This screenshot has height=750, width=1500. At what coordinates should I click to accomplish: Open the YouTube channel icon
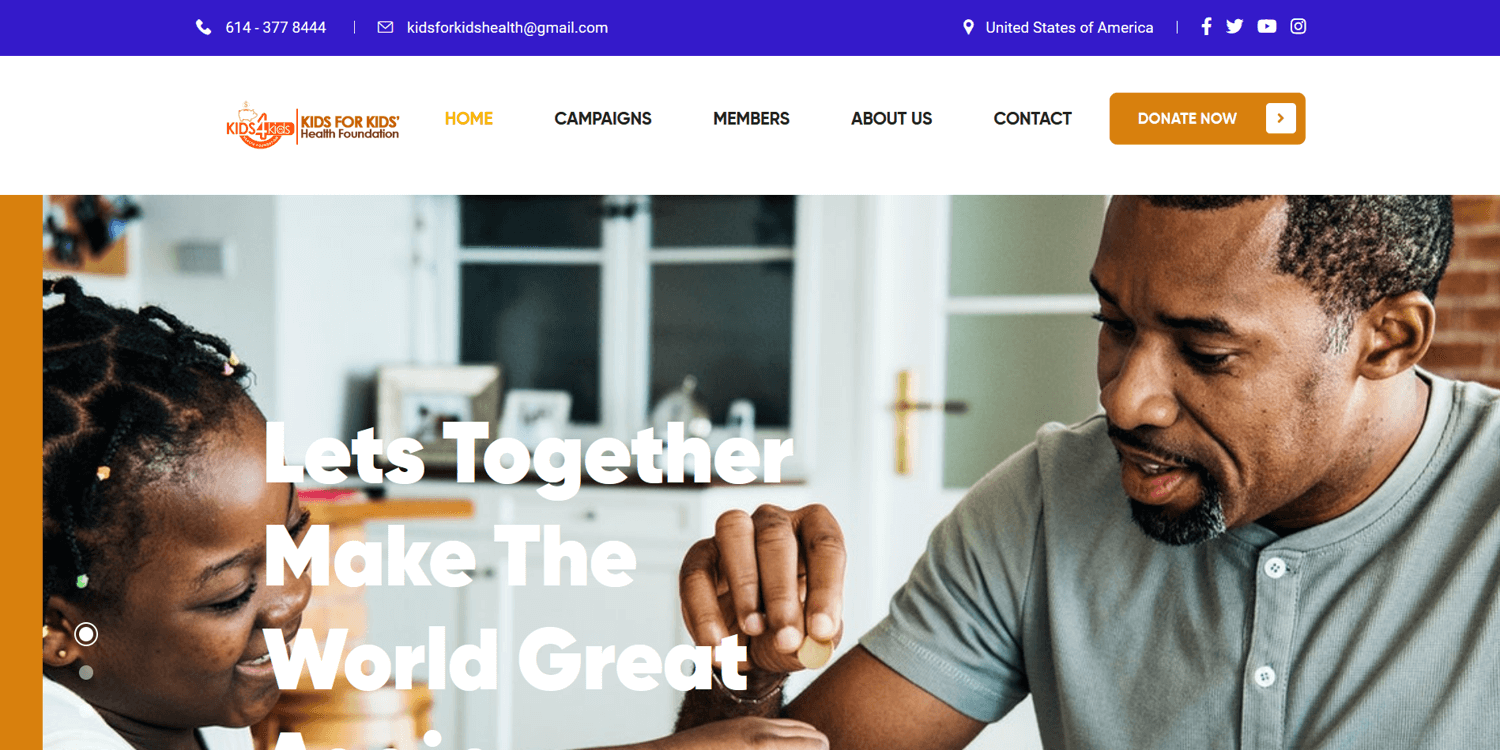tap(1267, 27)
